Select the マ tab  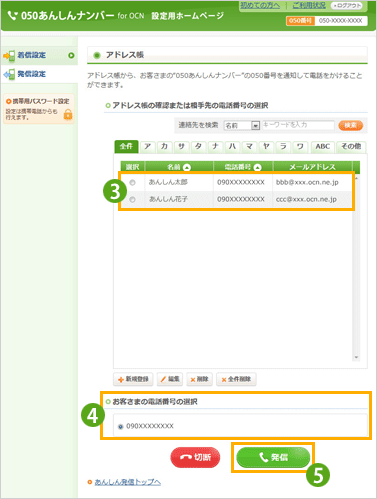pyautogui.click(x=249, y=147)
